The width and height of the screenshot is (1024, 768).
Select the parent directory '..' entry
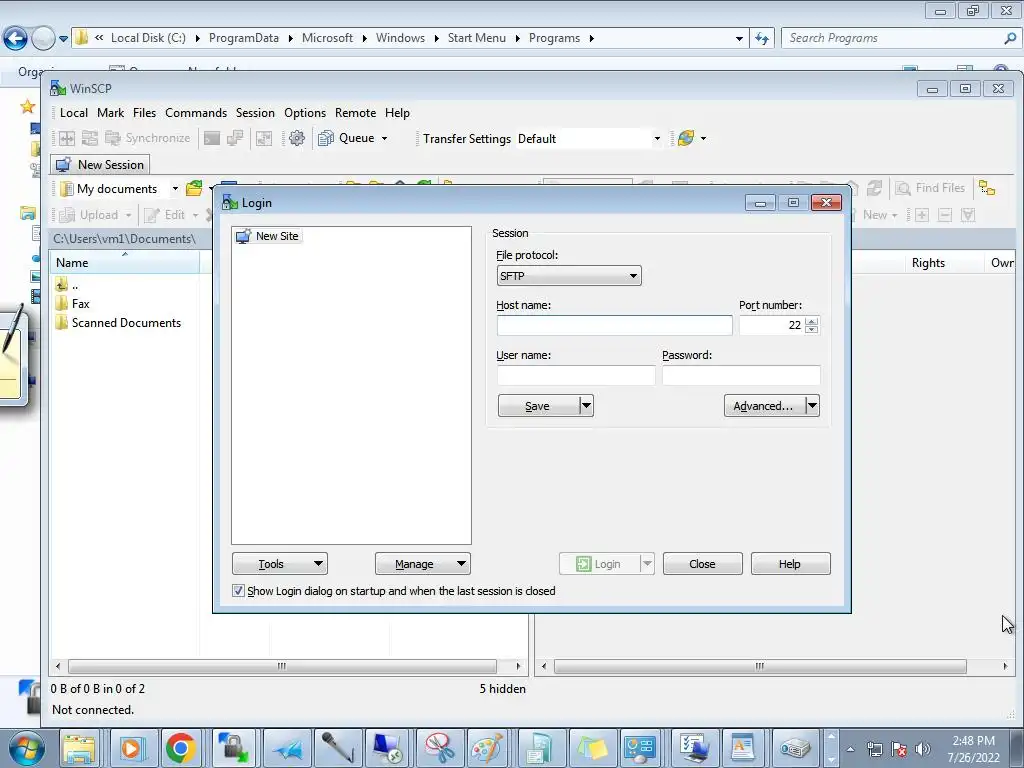pyautogui.click(x=67, y=285)
